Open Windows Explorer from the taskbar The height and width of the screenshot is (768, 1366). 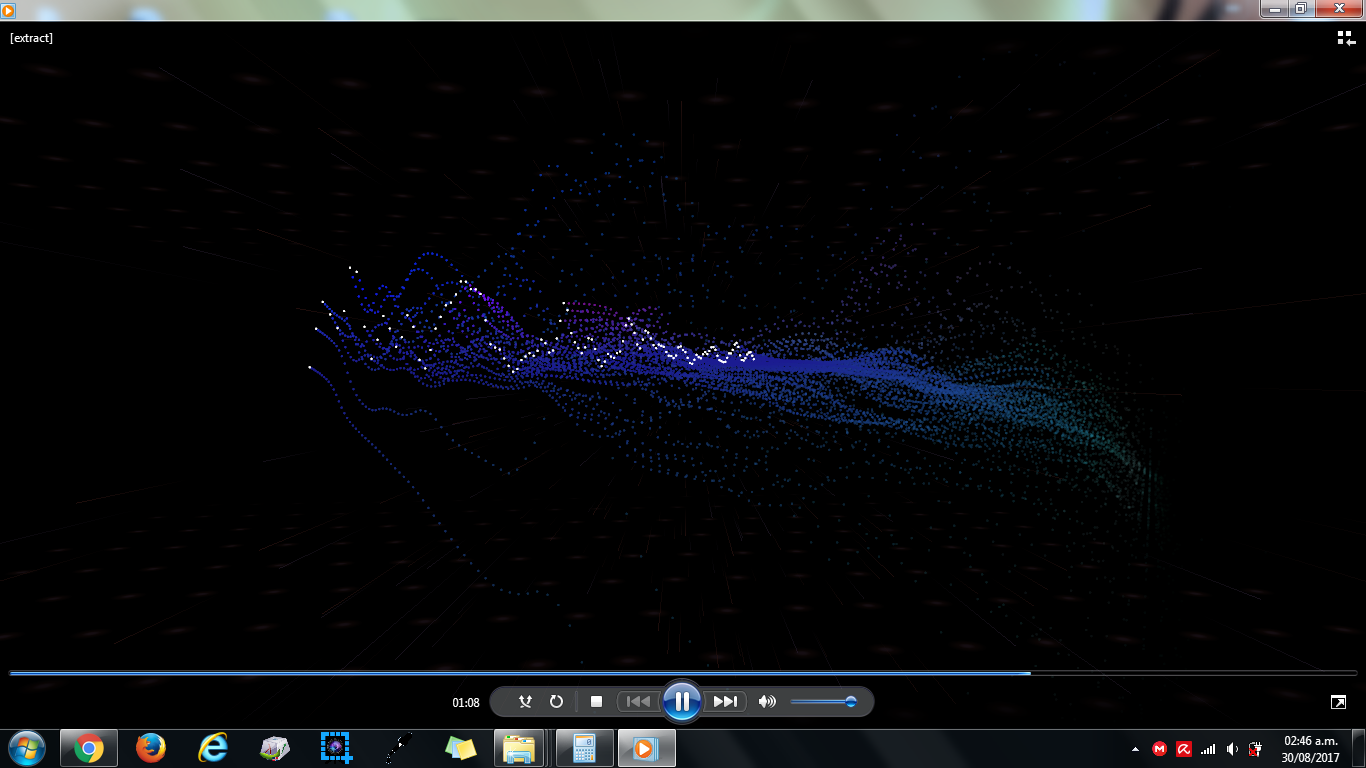tap(519, 748)
